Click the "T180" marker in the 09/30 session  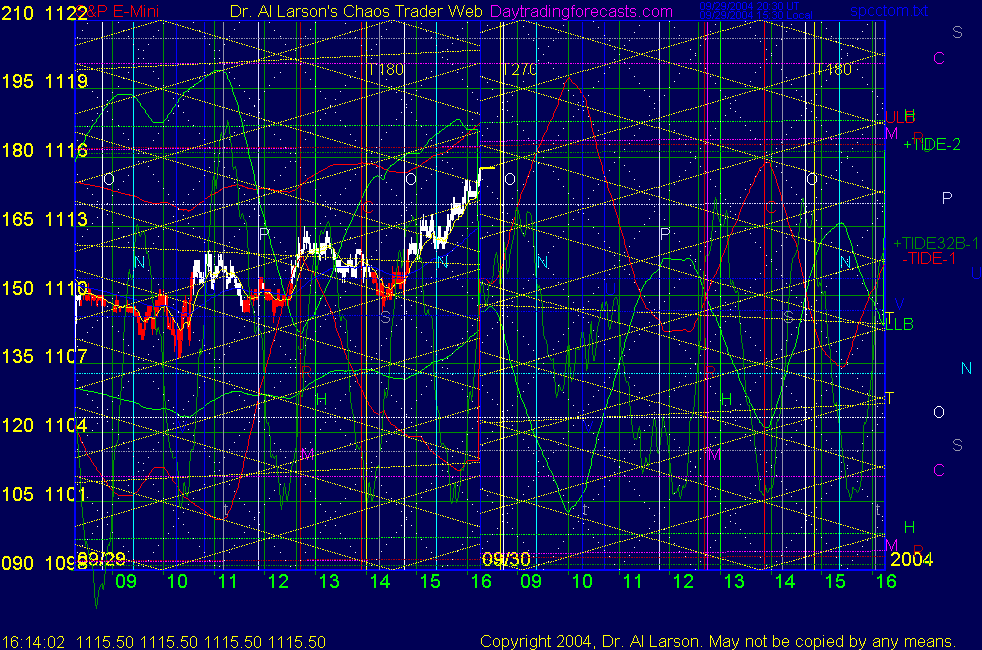coord(834,70)
